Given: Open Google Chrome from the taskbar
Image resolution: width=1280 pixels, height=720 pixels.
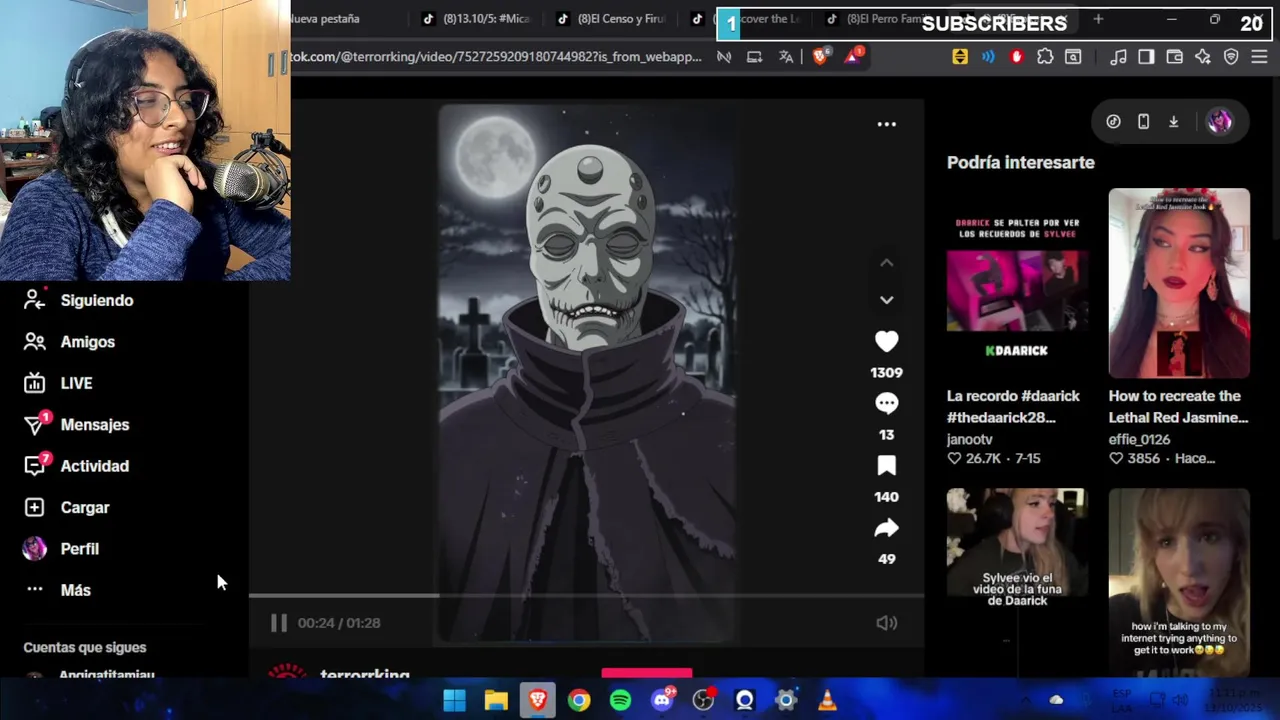Looking at the screenshot, I should 579,700.
